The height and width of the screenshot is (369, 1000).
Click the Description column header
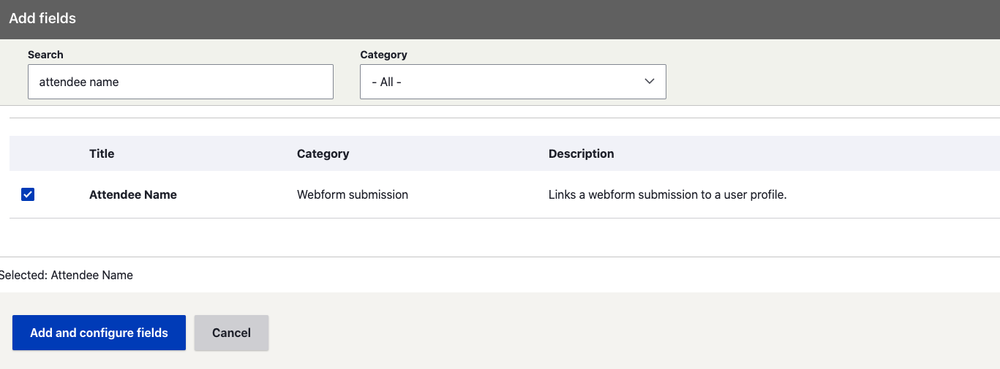click(581, 154)
